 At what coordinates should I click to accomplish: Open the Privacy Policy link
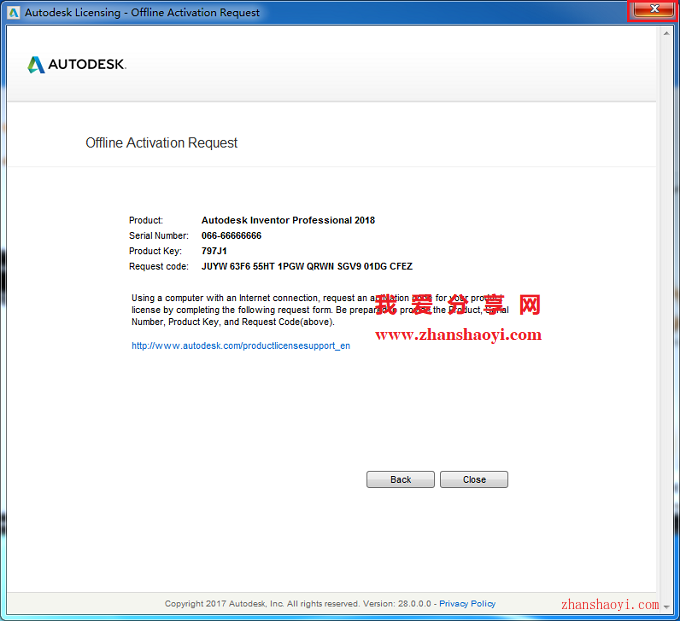point(467,604)
